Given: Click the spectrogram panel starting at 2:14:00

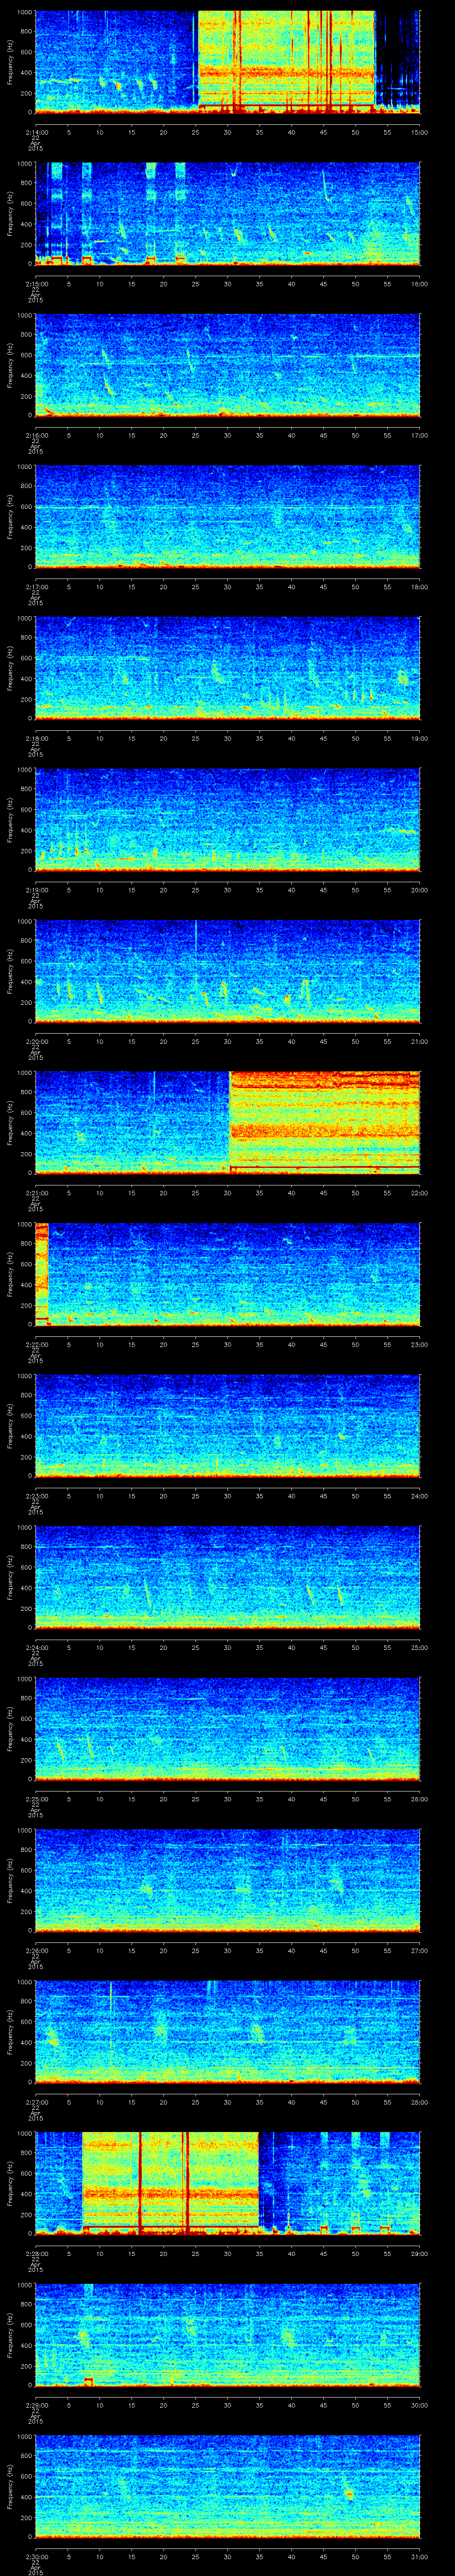Looking at the screenshot, I should [x=228, y=62].
